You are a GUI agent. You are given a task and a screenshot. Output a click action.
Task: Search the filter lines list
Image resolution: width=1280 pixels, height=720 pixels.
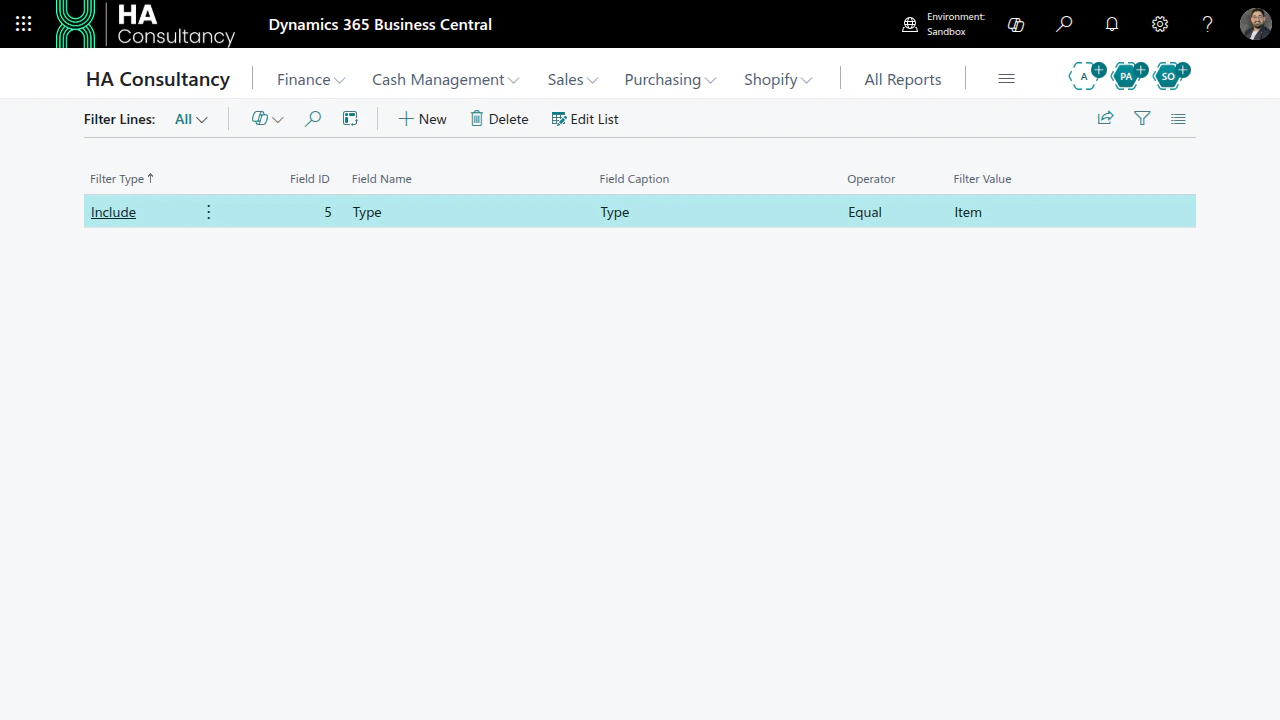click(x=313, y=119)
